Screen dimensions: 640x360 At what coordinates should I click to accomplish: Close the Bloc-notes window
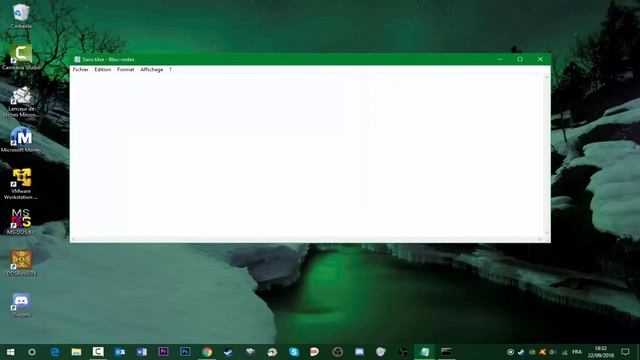pyautogui.click(x=540, y=60)
